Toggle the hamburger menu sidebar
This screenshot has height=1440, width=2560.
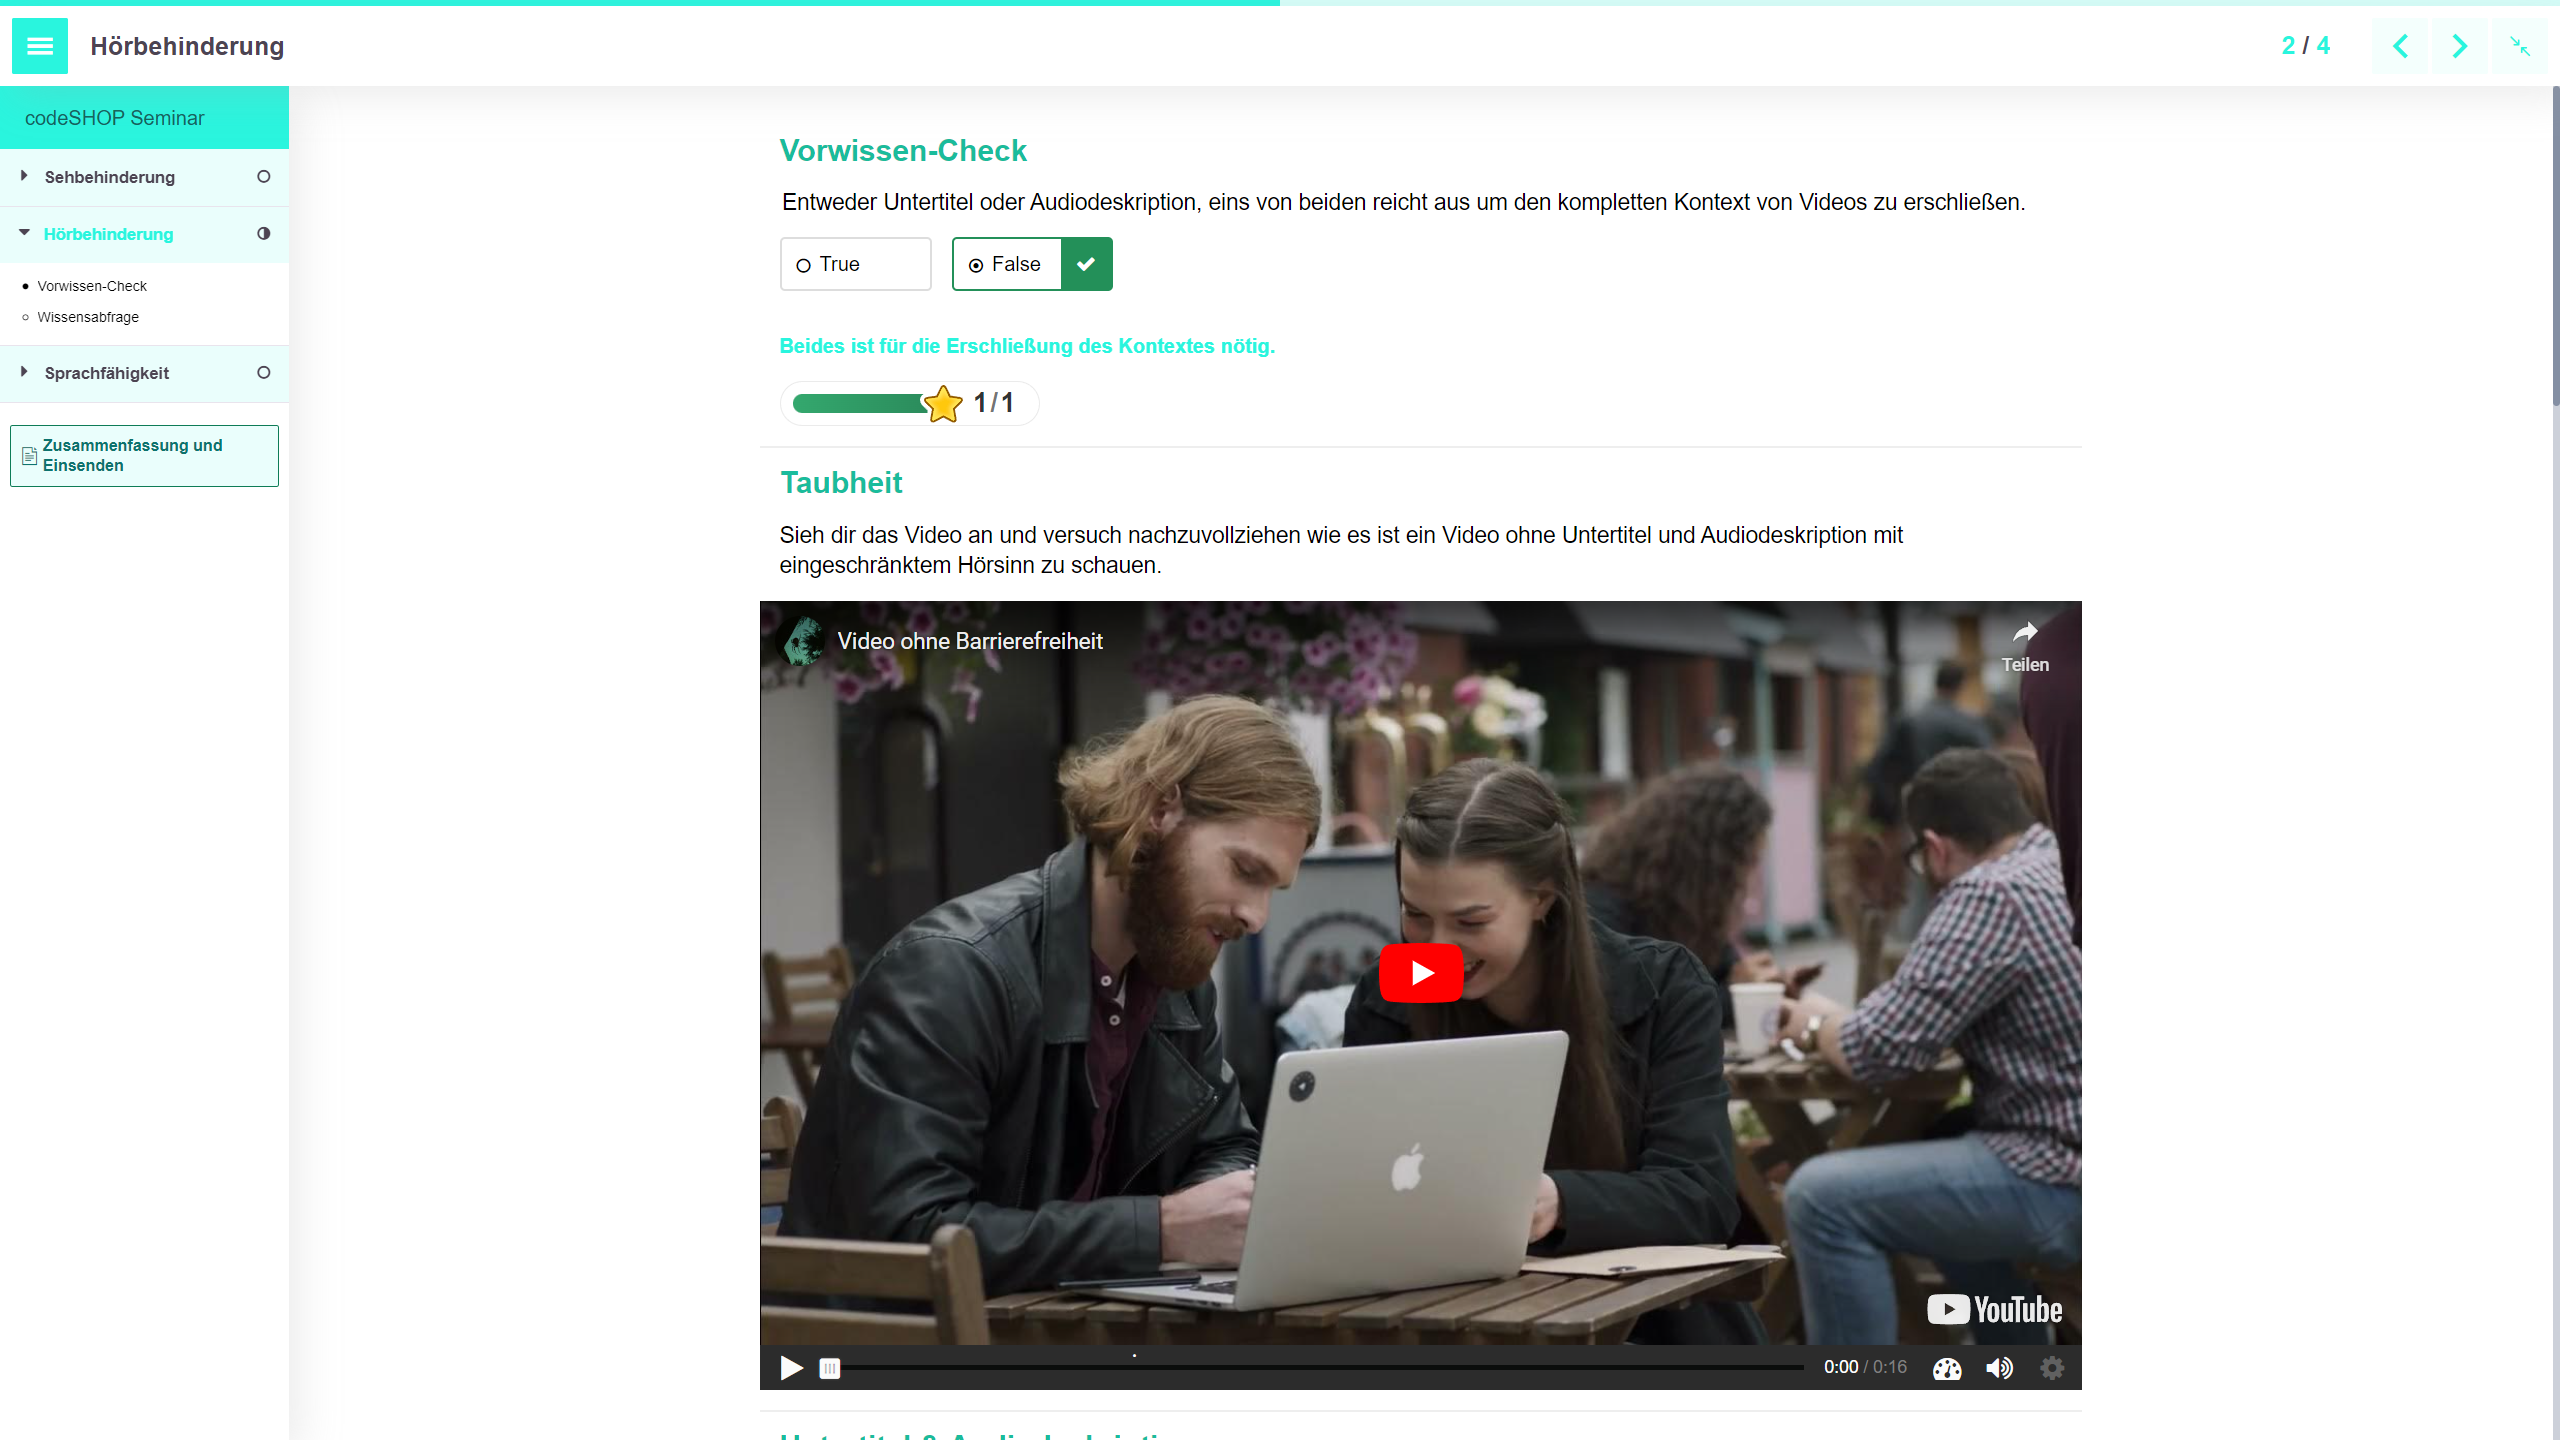coord(40,46)
